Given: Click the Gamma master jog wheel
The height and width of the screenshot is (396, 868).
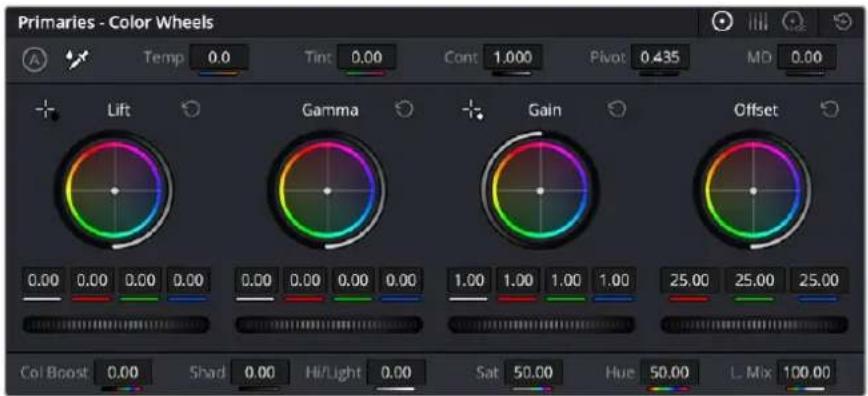Looking at the screenshot, I should [329, 325].
